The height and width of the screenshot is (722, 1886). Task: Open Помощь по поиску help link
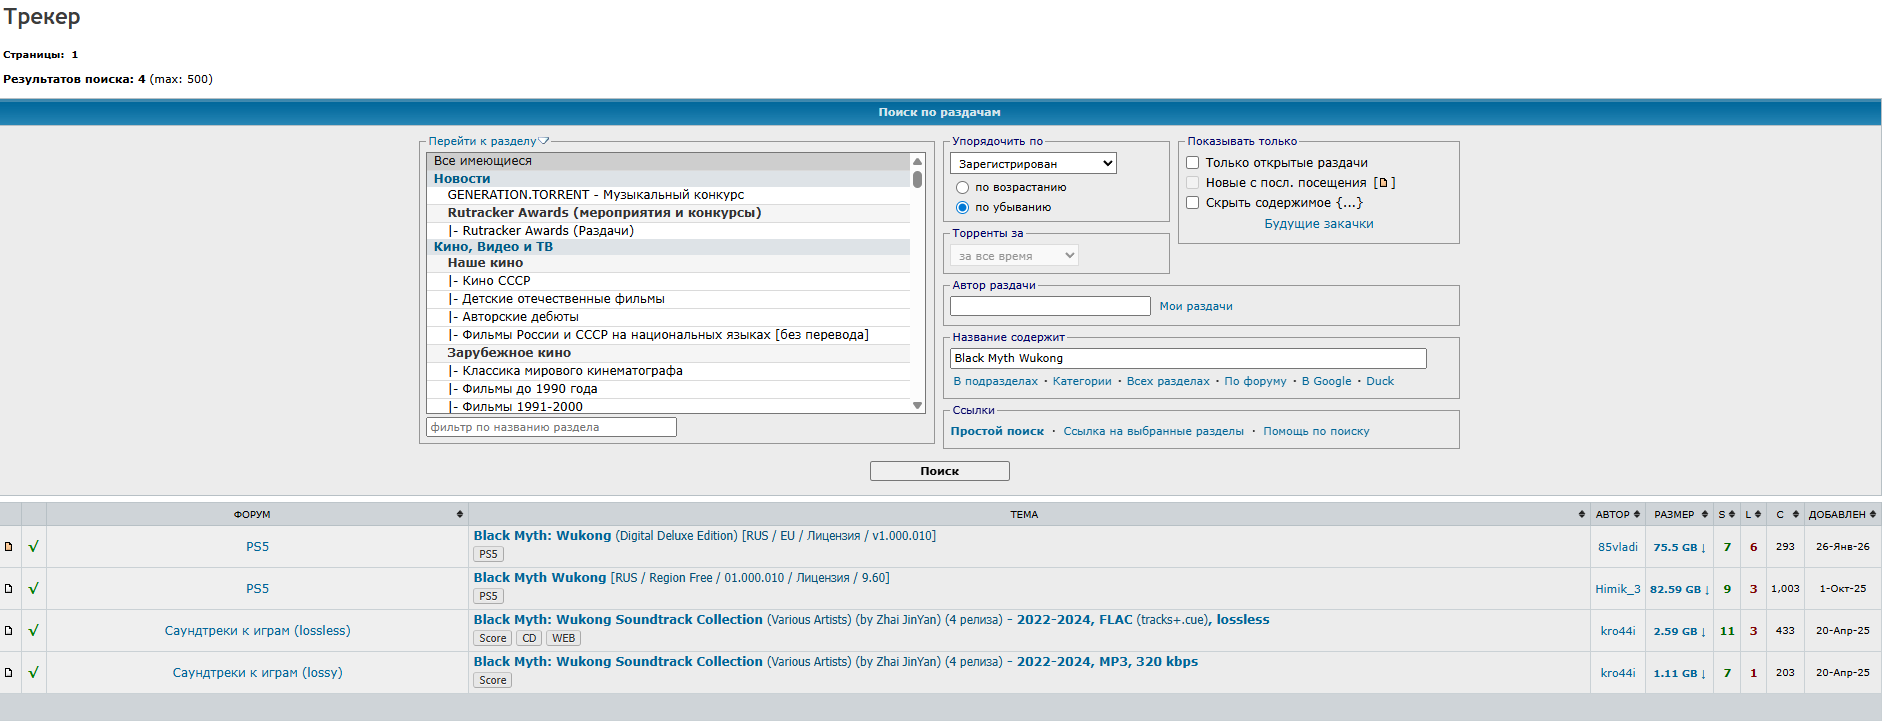[1316, 431]
